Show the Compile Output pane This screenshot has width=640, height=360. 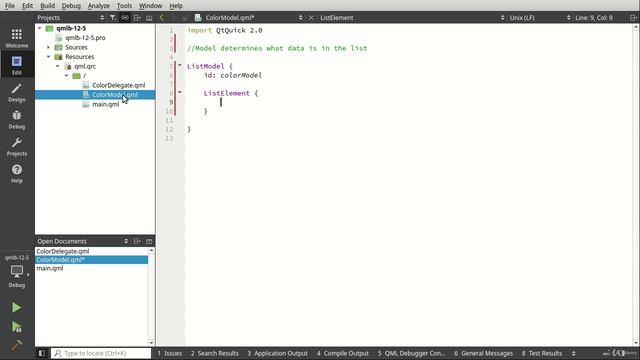tap(342, 353)
